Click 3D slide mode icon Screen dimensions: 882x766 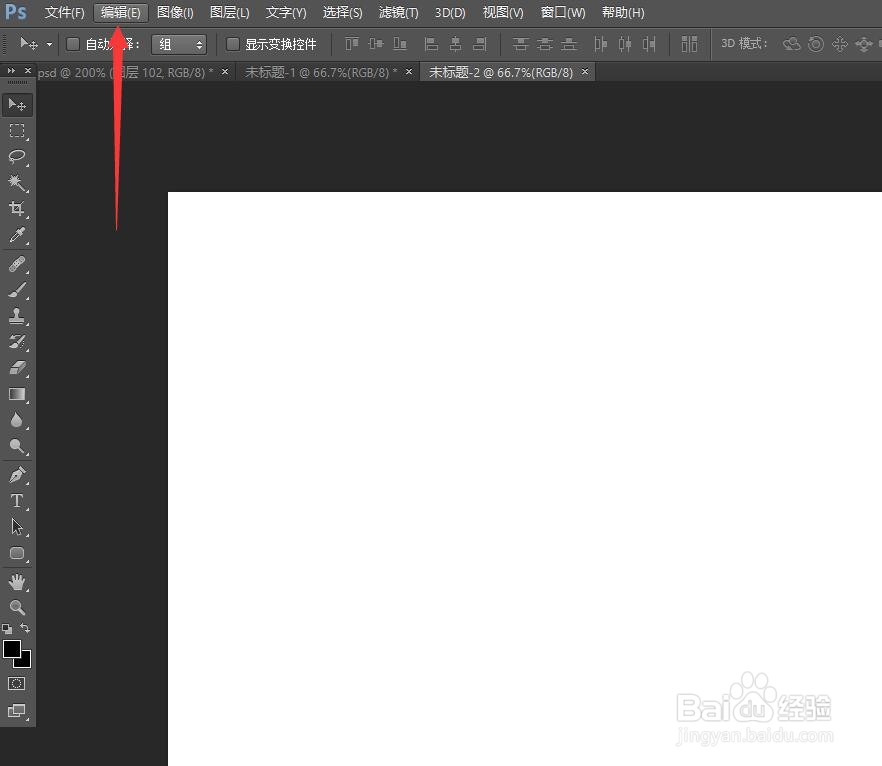click(x=863, y=44)
